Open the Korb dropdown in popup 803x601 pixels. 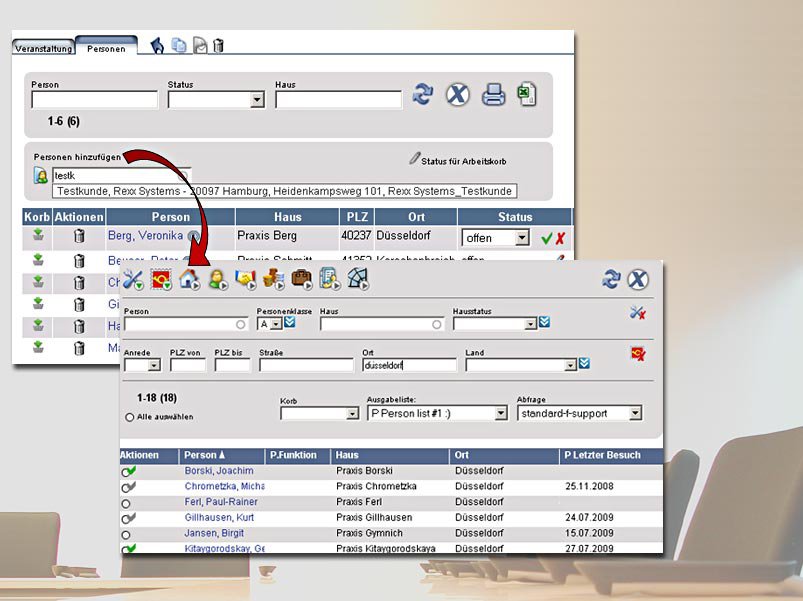pyautogui.click(x=352, y=414)
